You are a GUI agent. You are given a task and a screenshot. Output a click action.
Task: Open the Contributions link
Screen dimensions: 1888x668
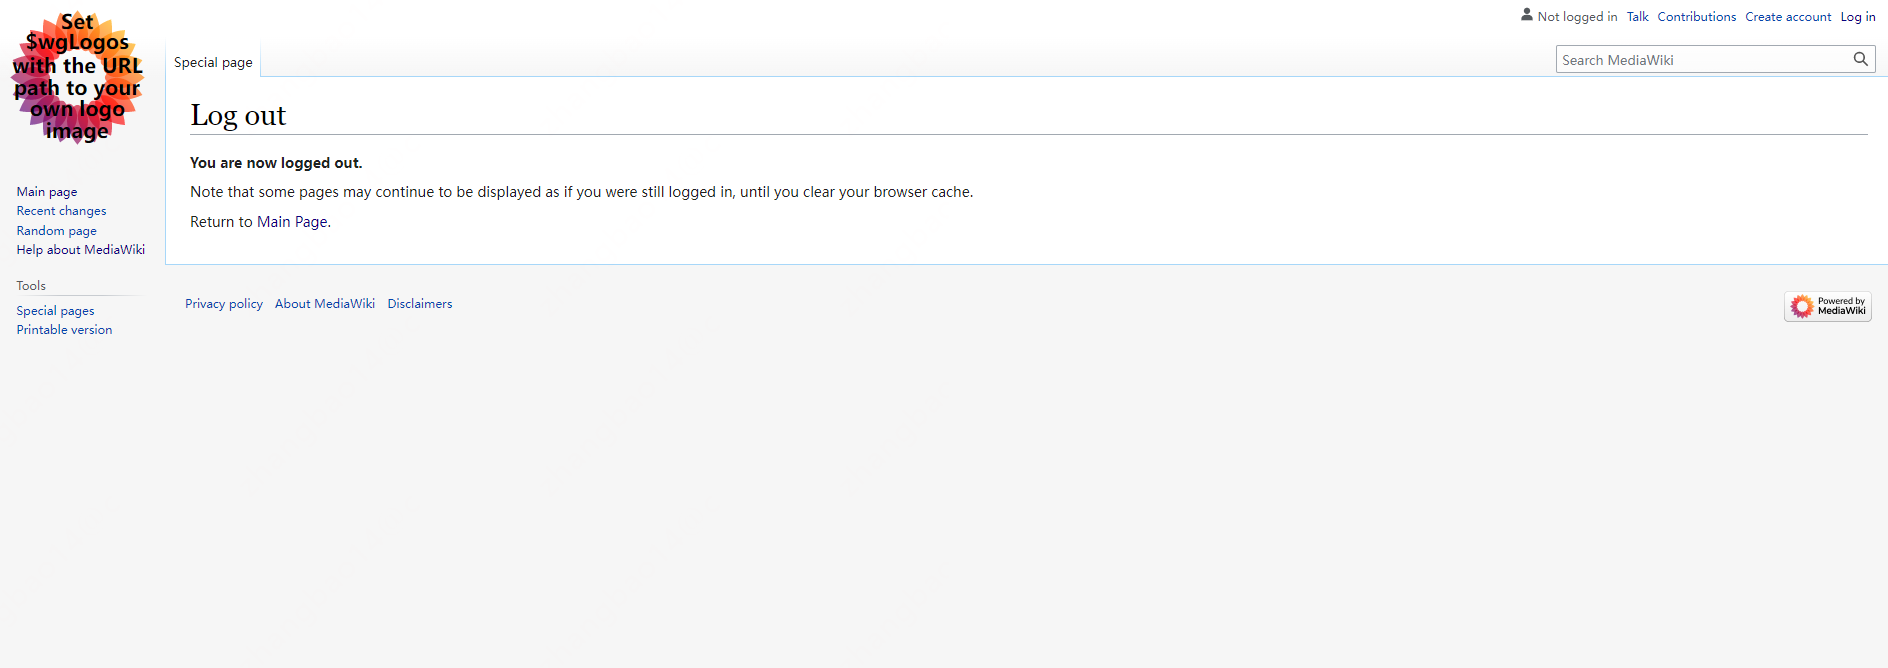point(1696,17)
